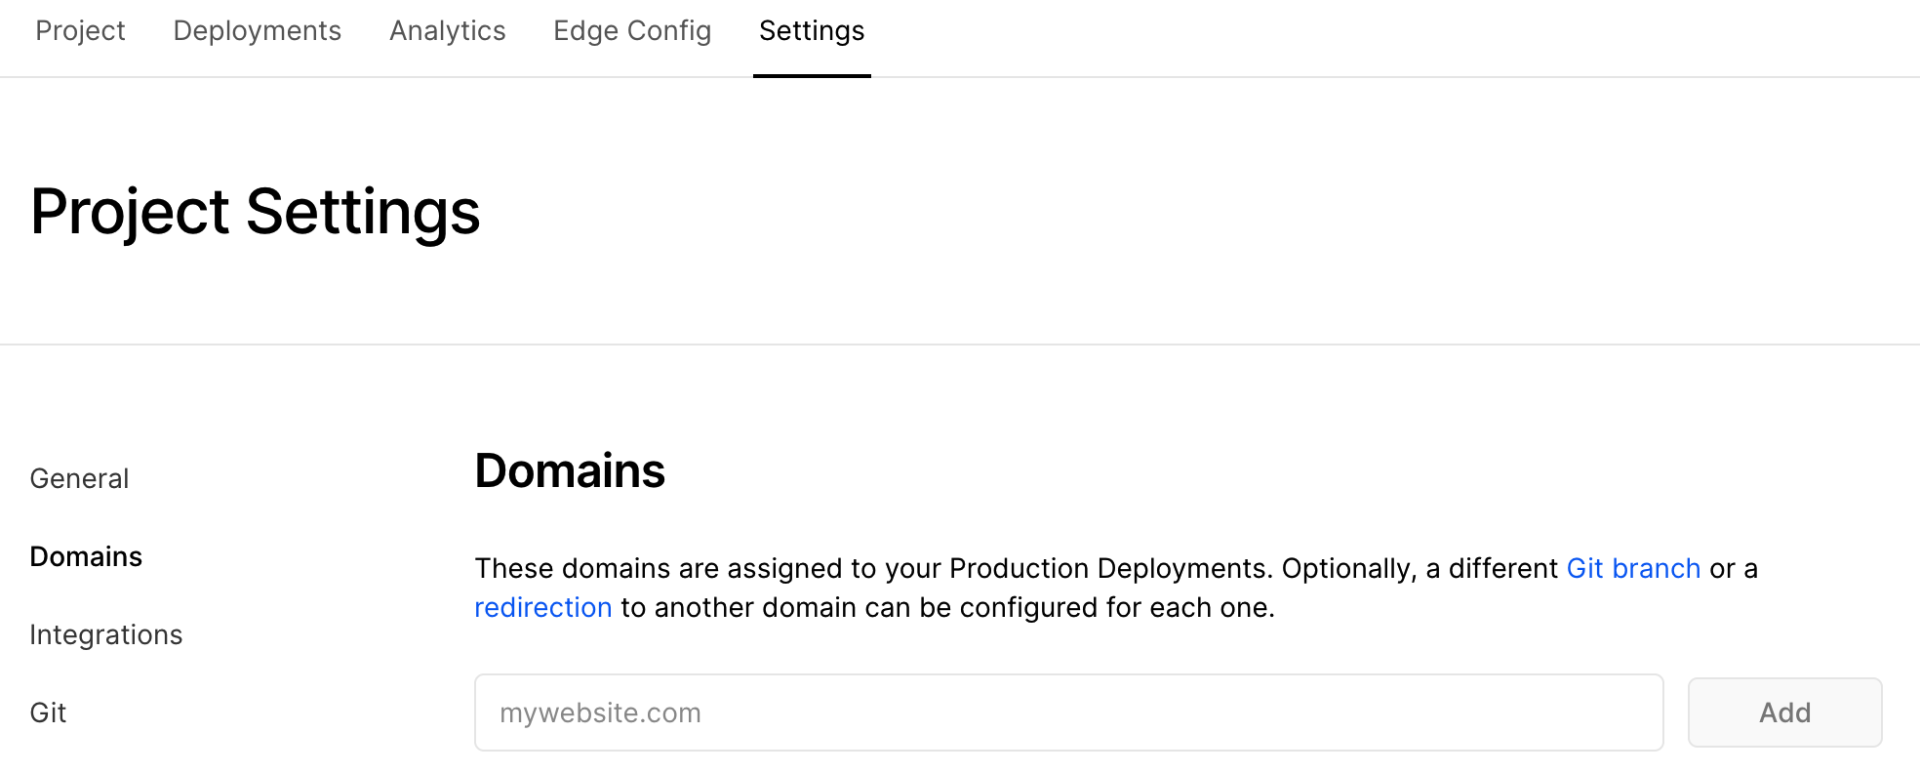
Task: Follow the Git branch link
Action: click(1633, 569)
